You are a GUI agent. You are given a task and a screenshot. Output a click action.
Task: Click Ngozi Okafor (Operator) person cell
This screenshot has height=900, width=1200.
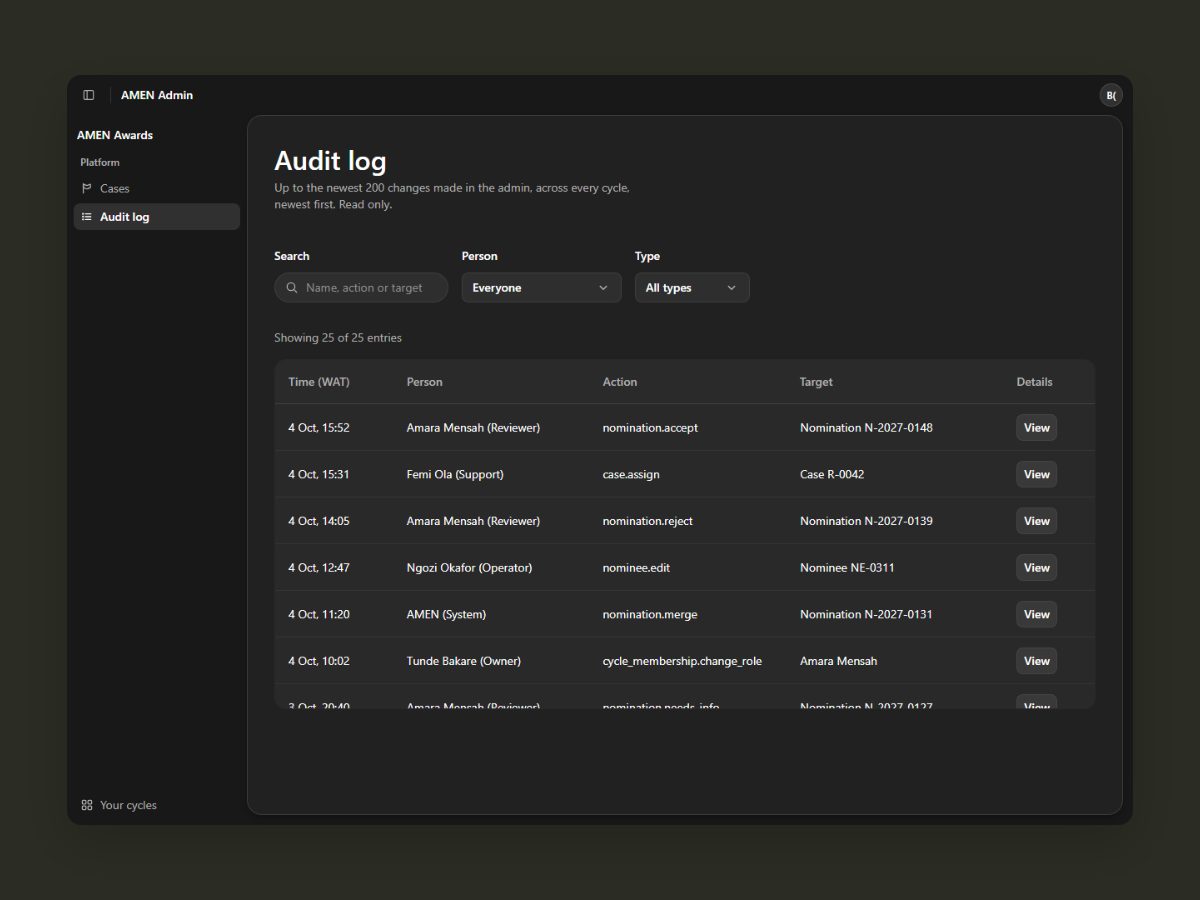click(x=469, y=568)
